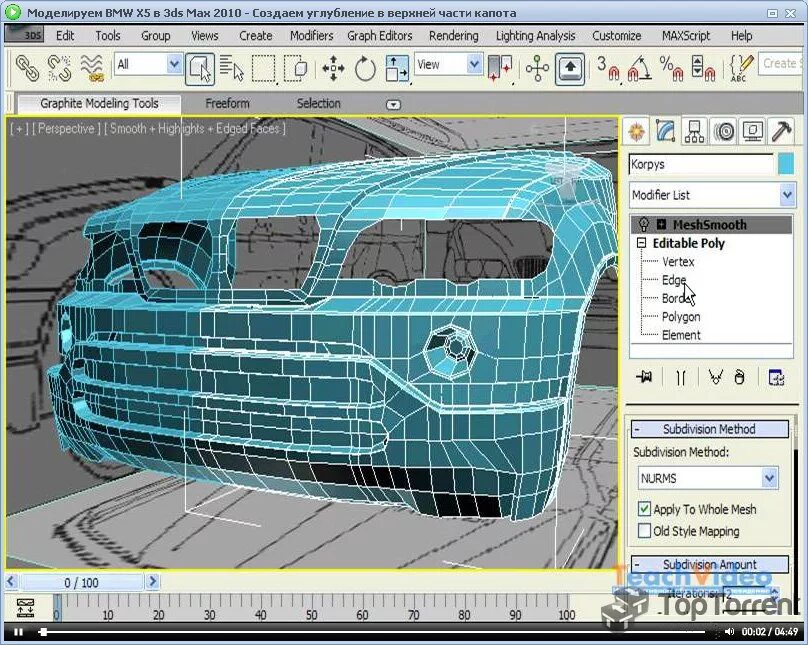Click Pin Stack icon
Viewport: 808px width, 645px height.
[x=644, y=378]
